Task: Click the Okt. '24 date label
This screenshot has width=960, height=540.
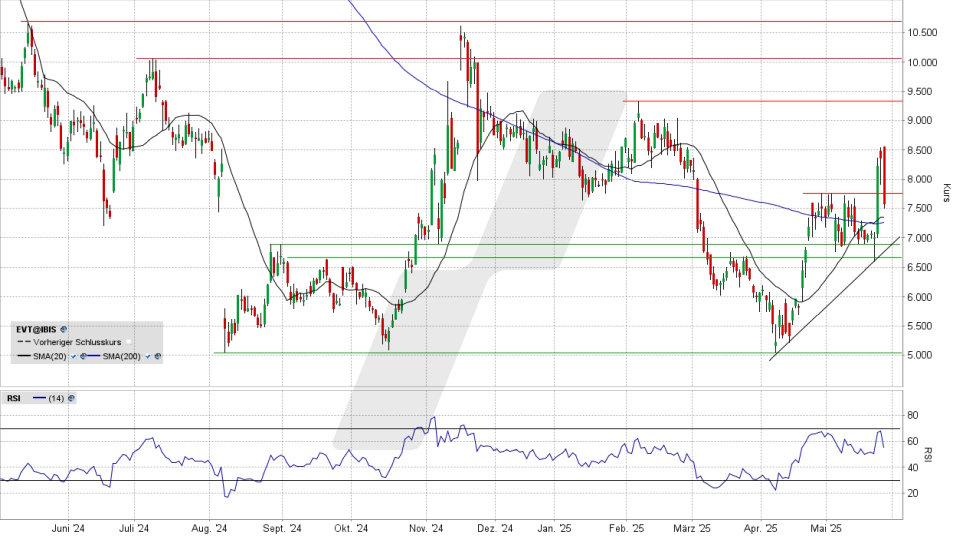Action: coord(351,528)
